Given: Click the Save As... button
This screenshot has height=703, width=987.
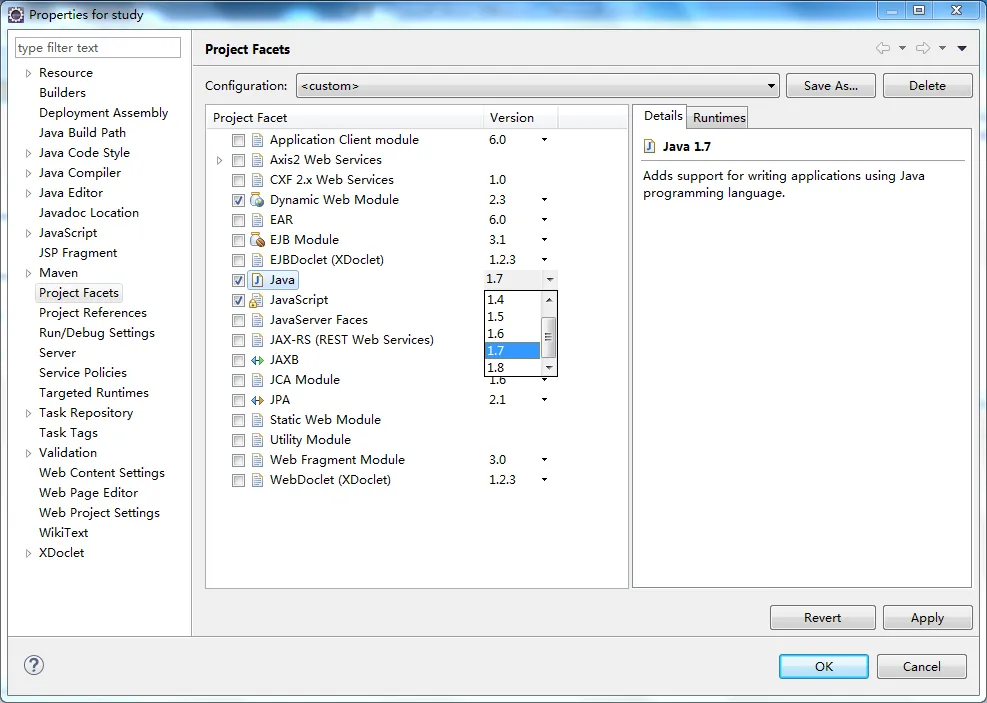Looking at the screenshot, I should (831, 86).
